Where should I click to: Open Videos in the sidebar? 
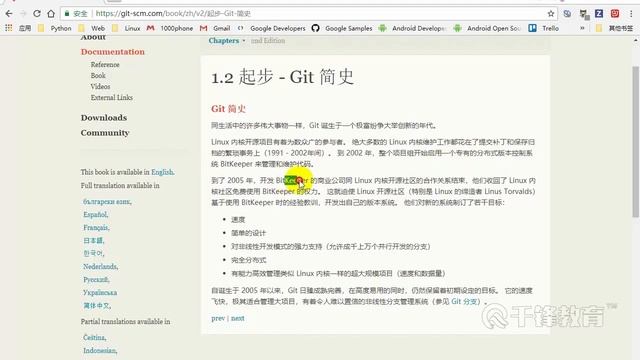click(x=100, y=87)
